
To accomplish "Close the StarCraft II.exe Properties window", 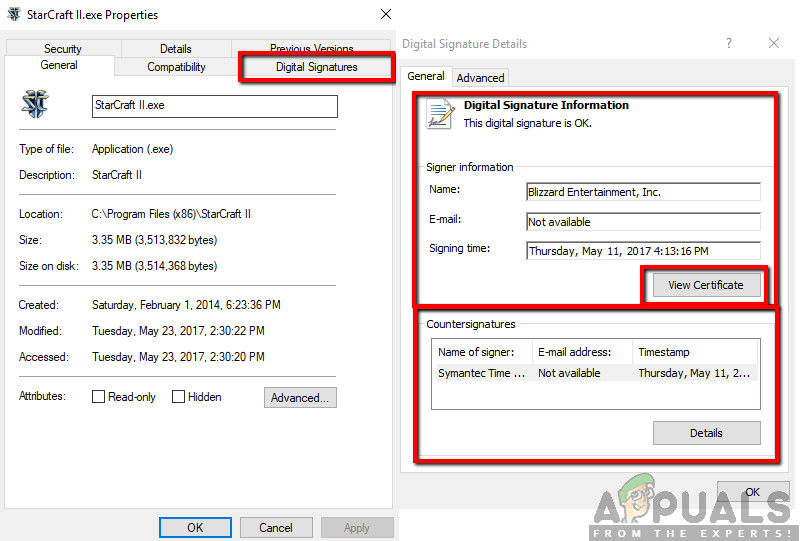I will tap(386, 14).
